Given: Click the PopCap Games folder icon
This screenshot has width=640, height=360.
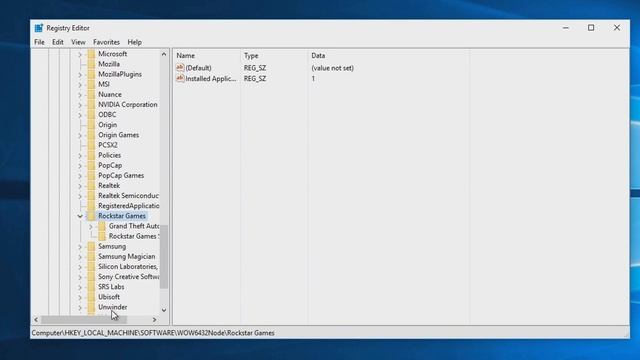Looking at the screenshot, I should pos(91,176).
